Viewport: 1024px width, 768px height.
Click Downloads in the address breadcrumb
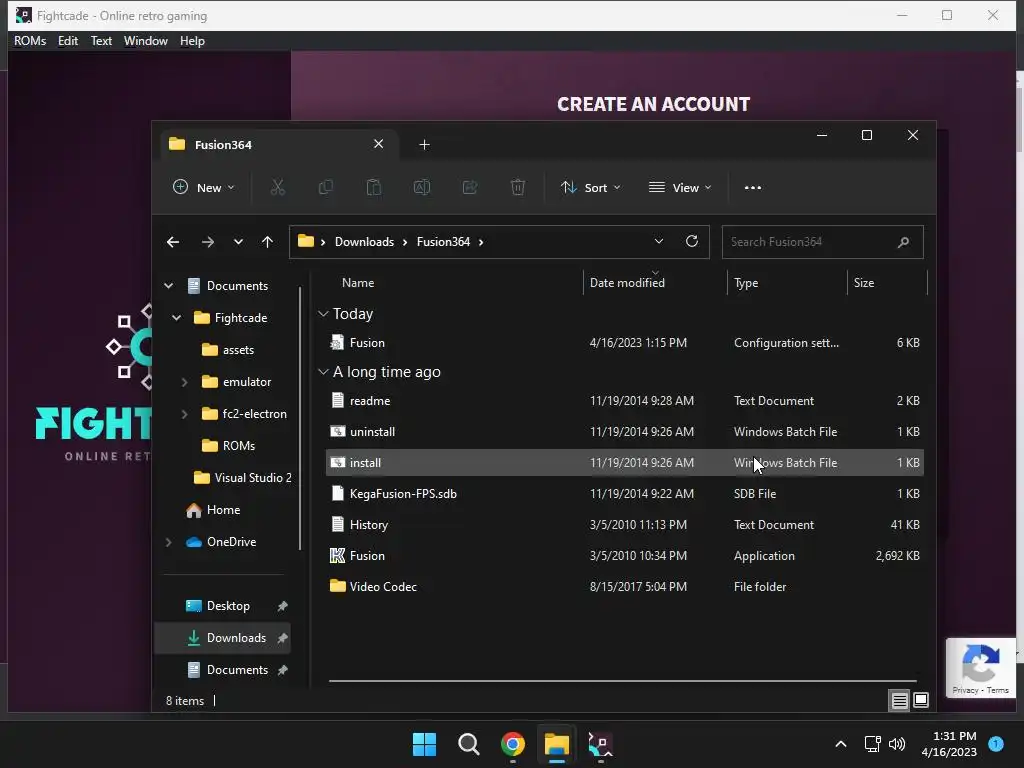(x=364, y=242)
